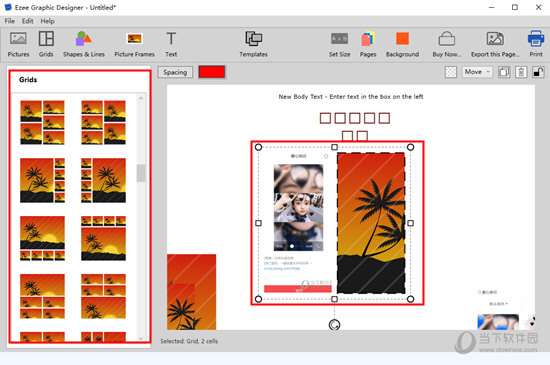Click the Grids list scroll up arrow

tap(141, 99)
